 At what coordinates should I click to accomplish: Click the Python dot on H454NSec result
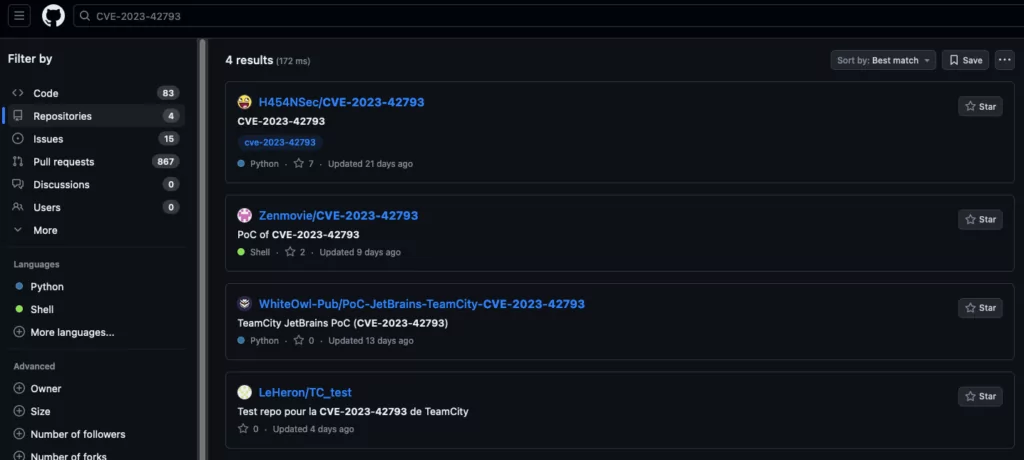(x=241, y=164)
